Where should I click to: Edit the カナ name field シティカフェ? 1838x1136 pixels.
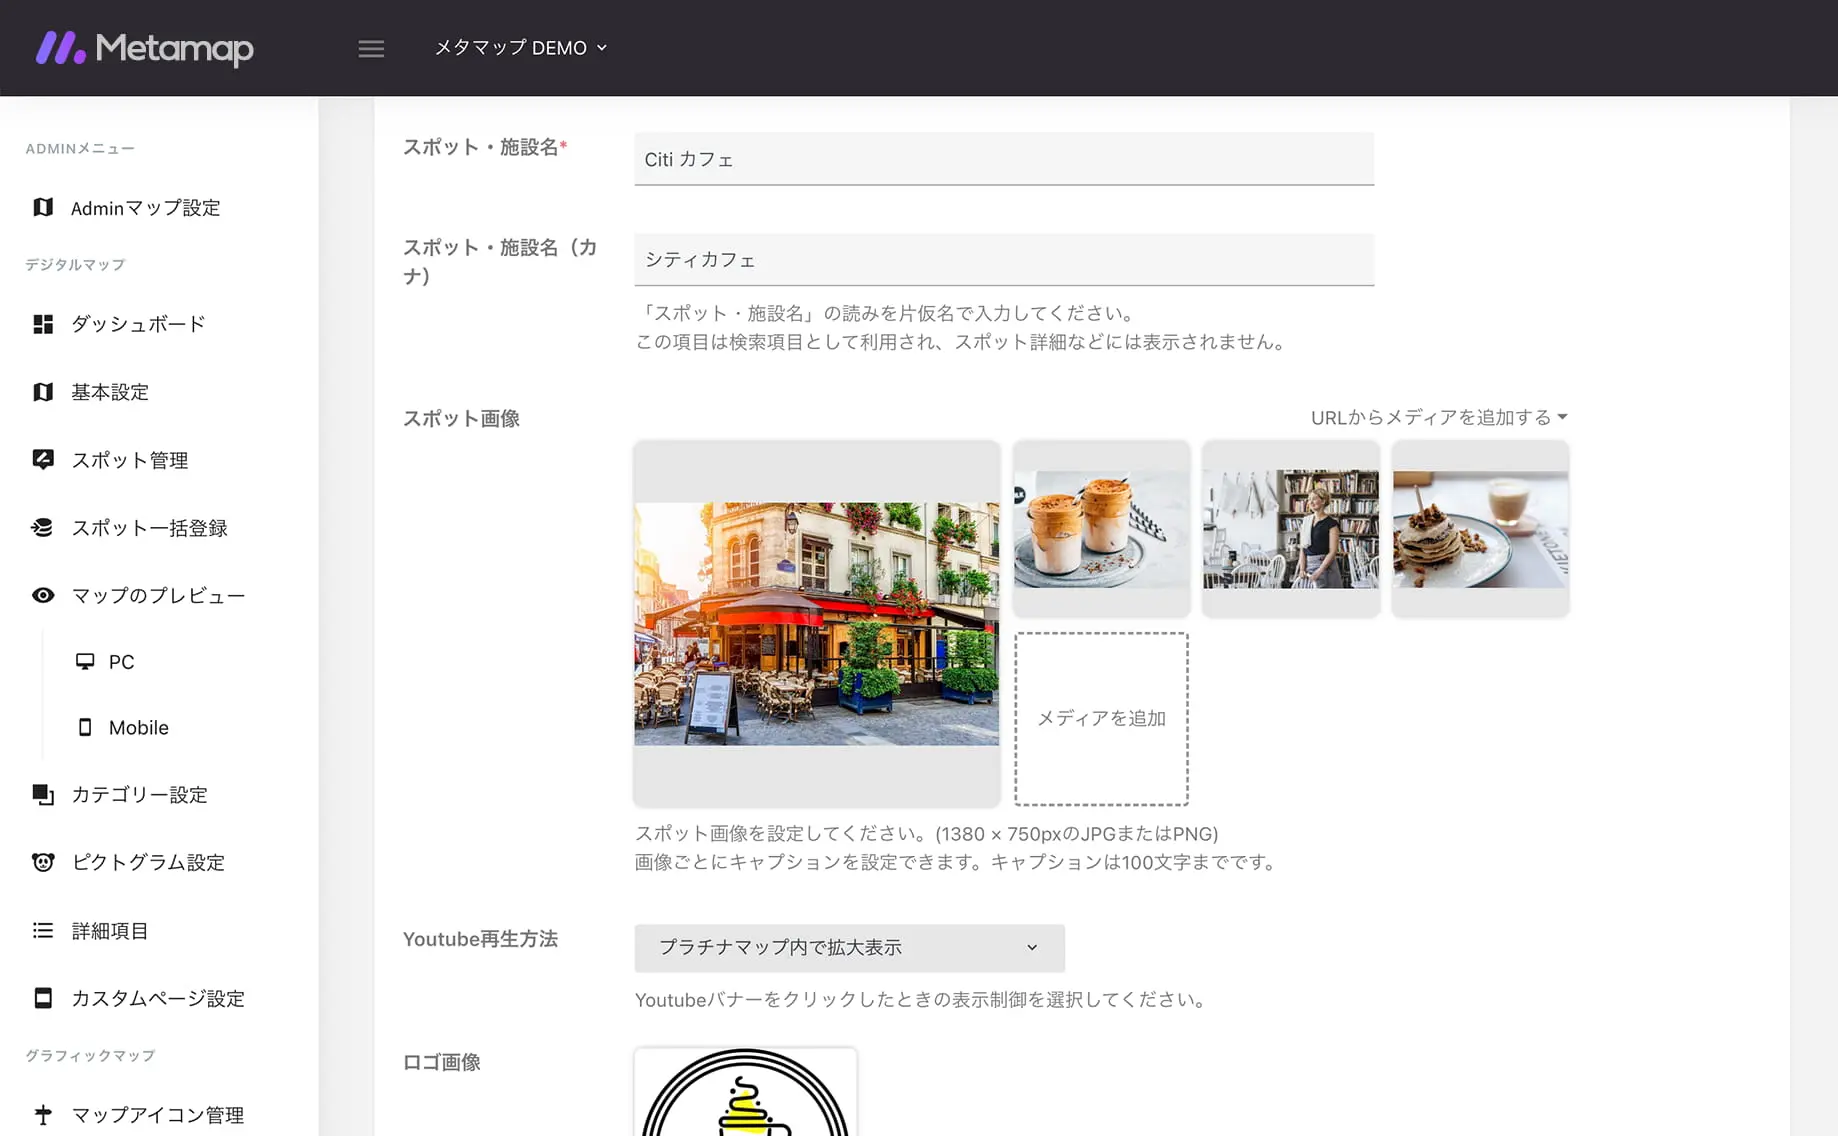1004,260
